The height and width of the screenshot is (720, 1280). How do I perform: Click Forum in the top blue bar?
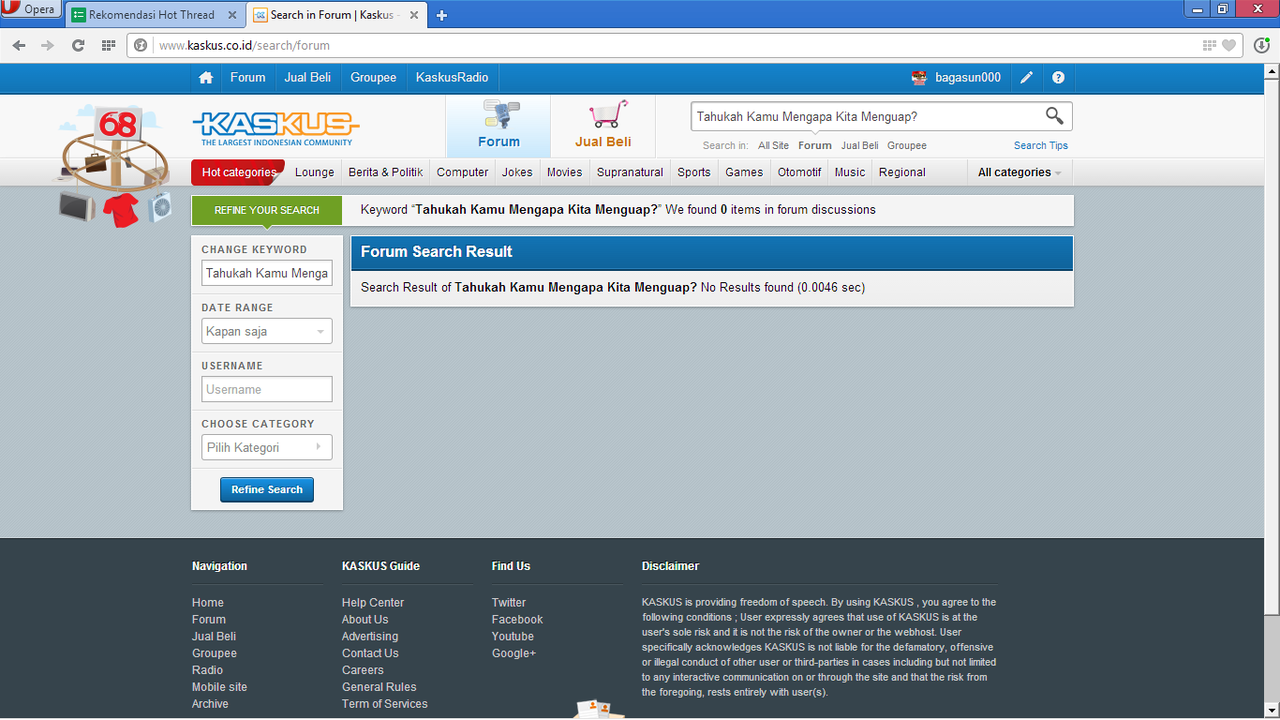tap(248, 78)
